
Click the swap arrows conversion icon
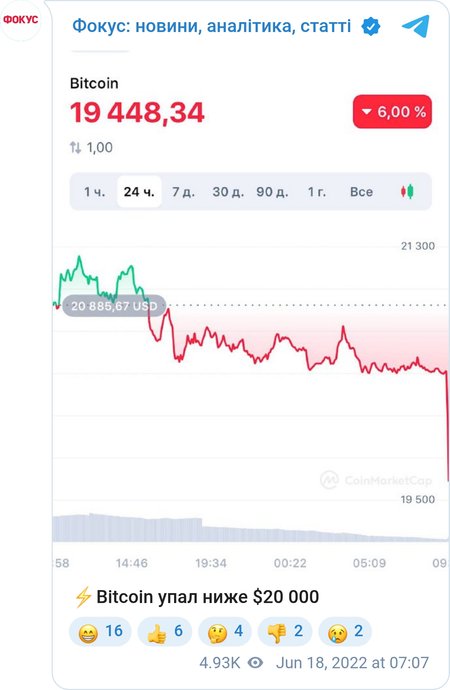[x=75, y=147]
